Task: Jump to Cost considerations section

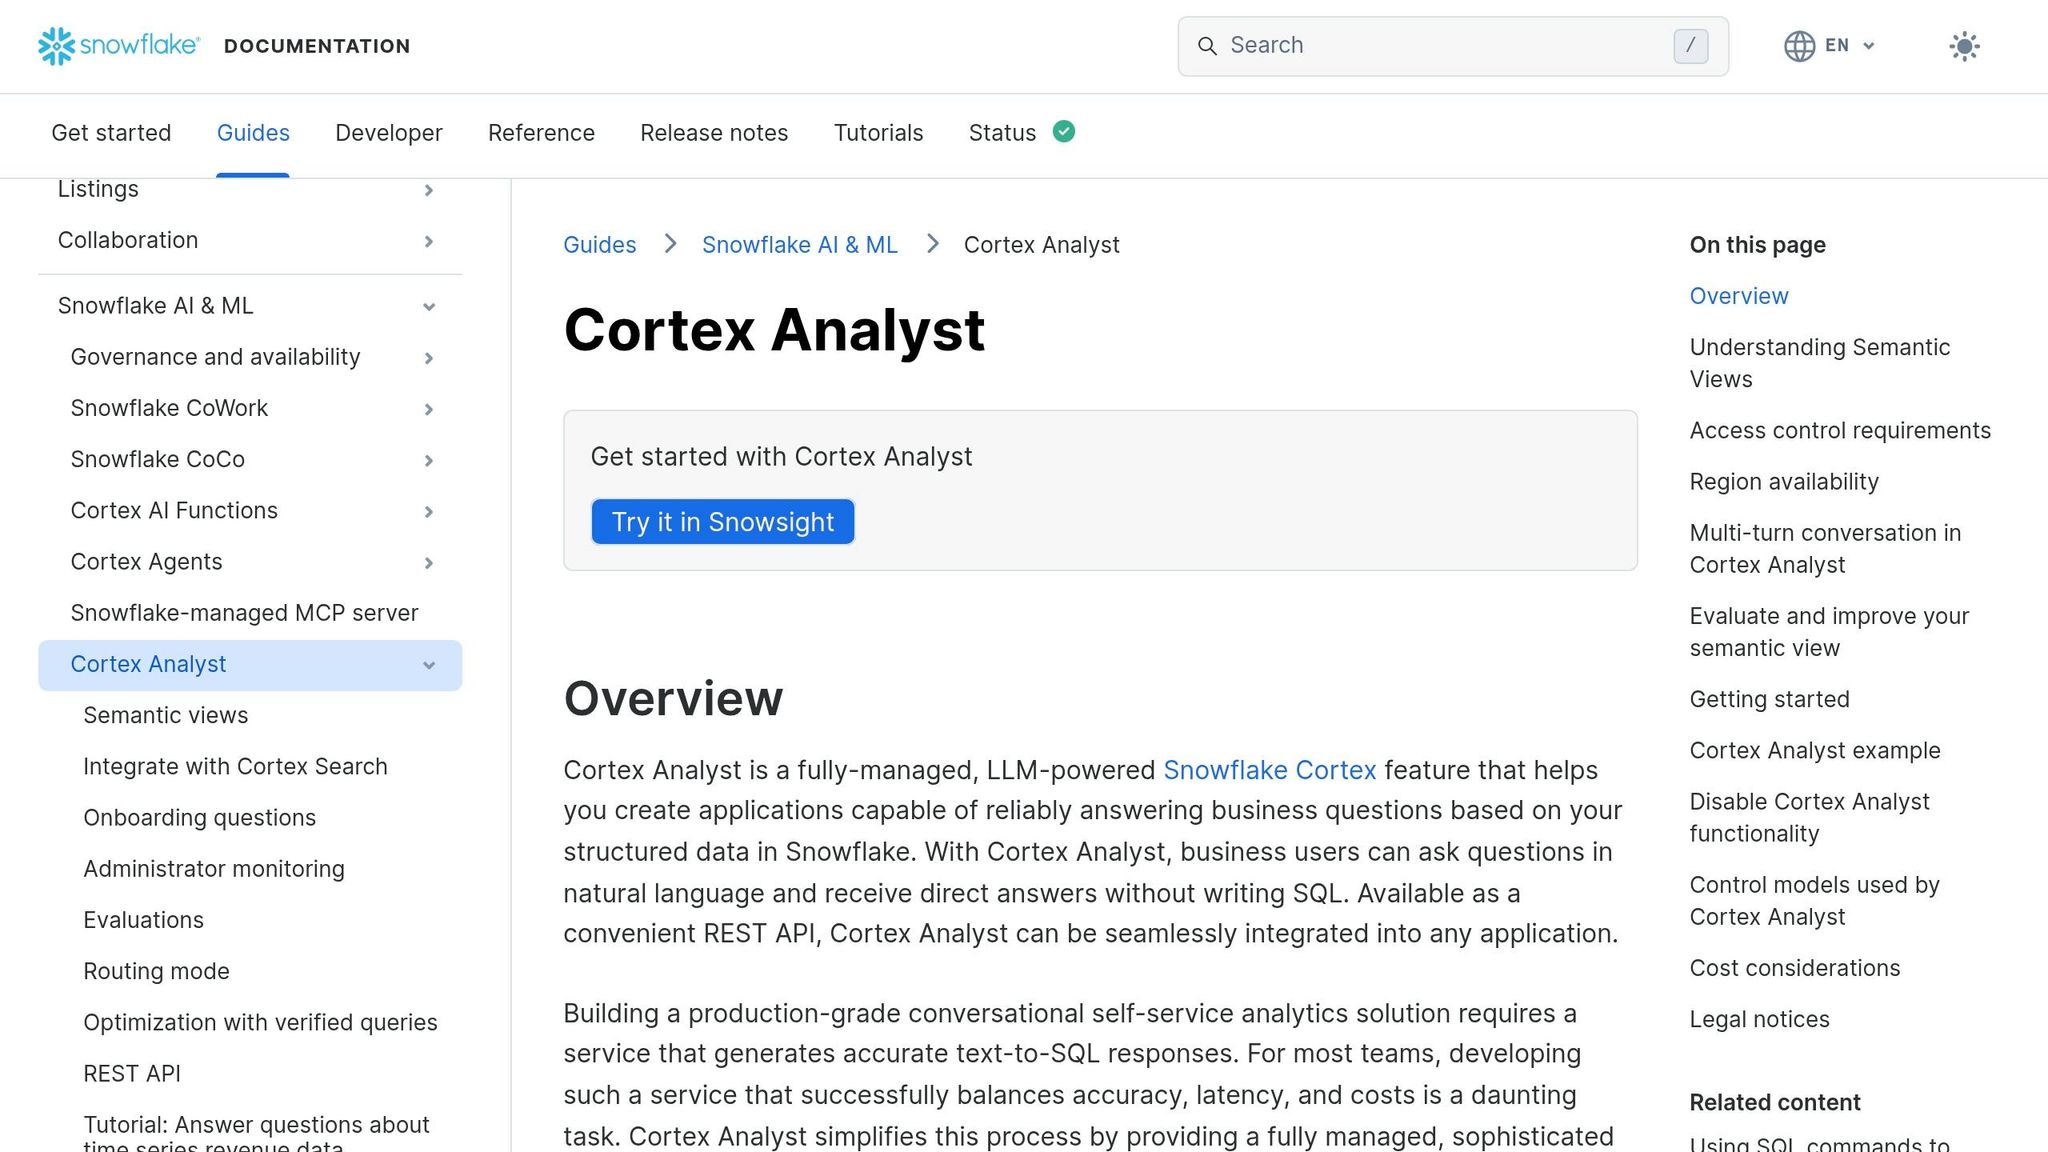Action: coord(1794,968)
